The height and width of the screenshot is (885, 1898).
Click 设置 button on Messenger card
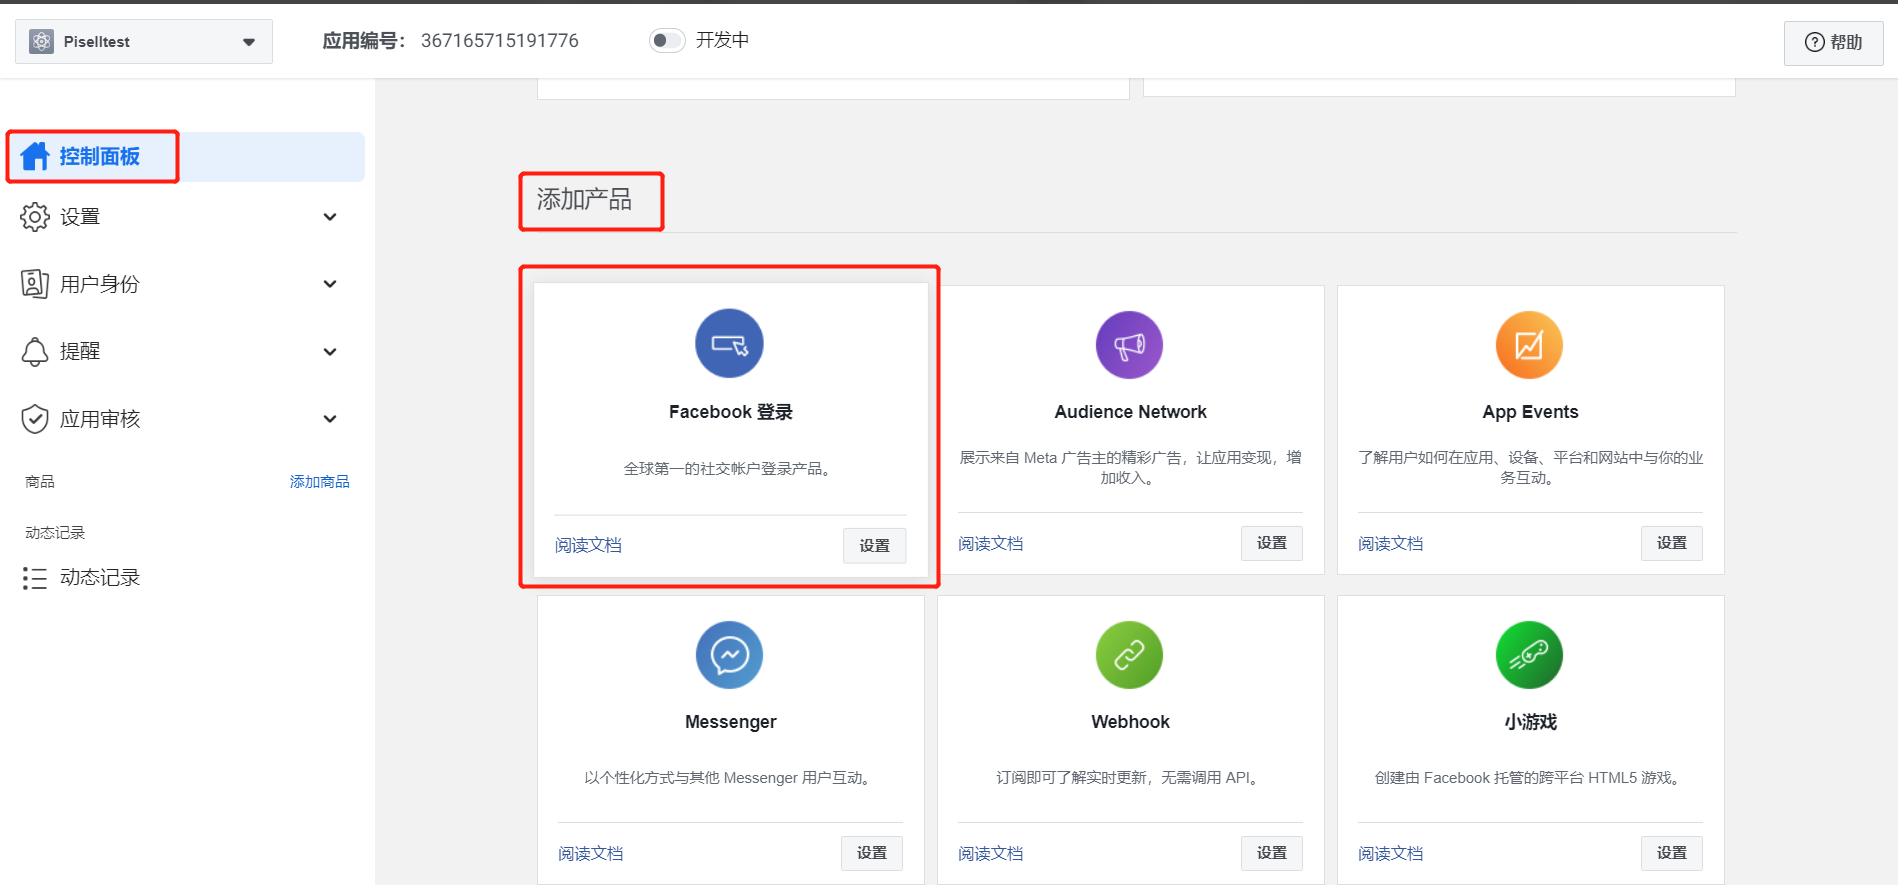[872, 853]
